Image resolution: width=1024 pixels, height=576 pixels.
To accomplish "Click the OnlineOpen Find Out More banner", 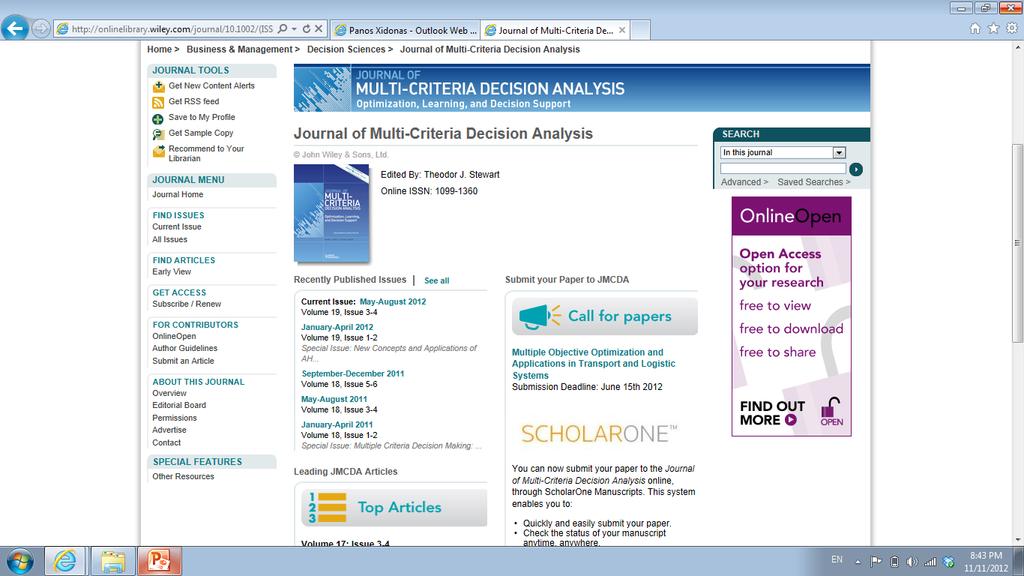I will [792, 317].
